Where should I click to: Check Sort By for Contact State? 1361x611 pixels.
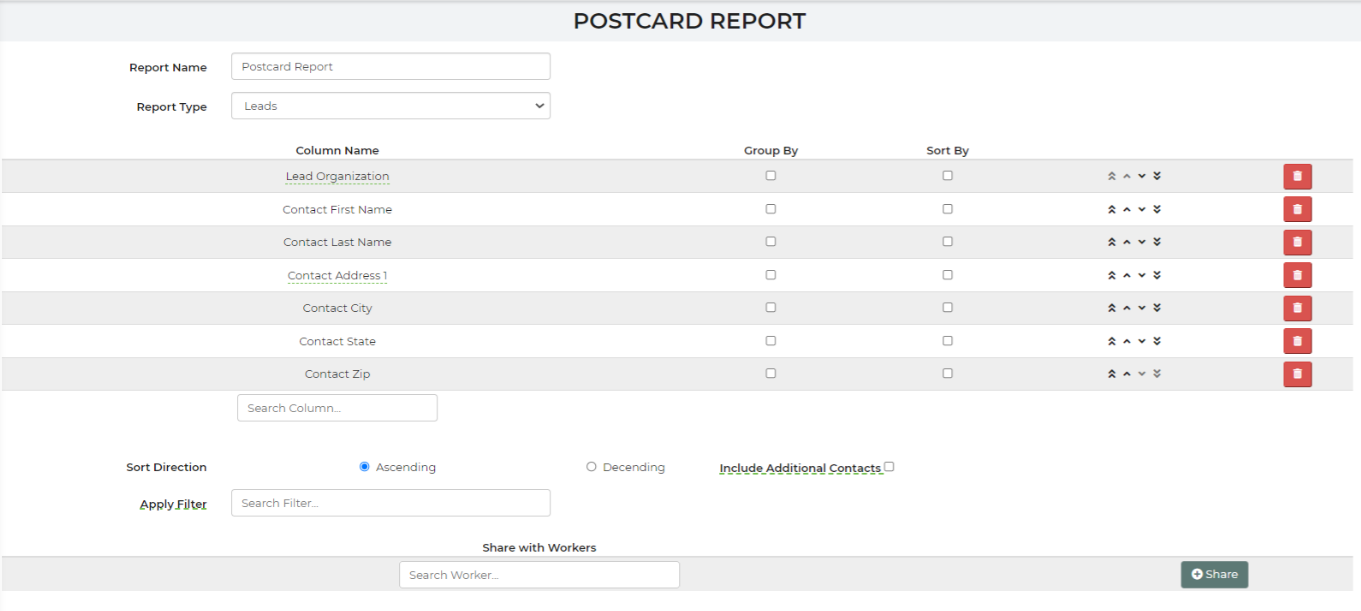pyautogui.click(x=947, y=340)
